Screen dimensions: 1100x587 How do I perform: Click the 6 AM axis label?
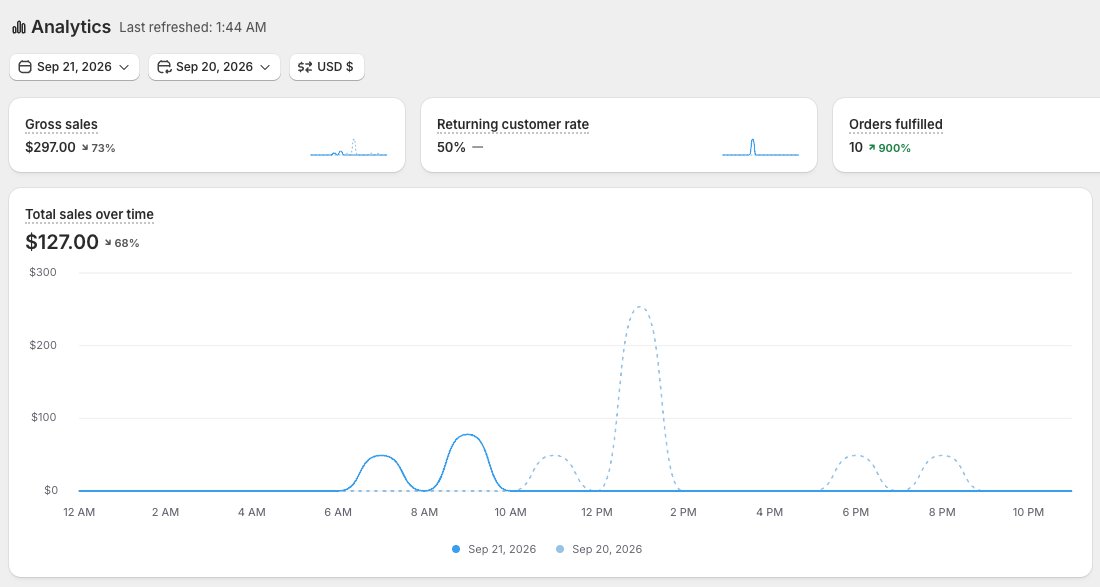[x=337, y=512]
